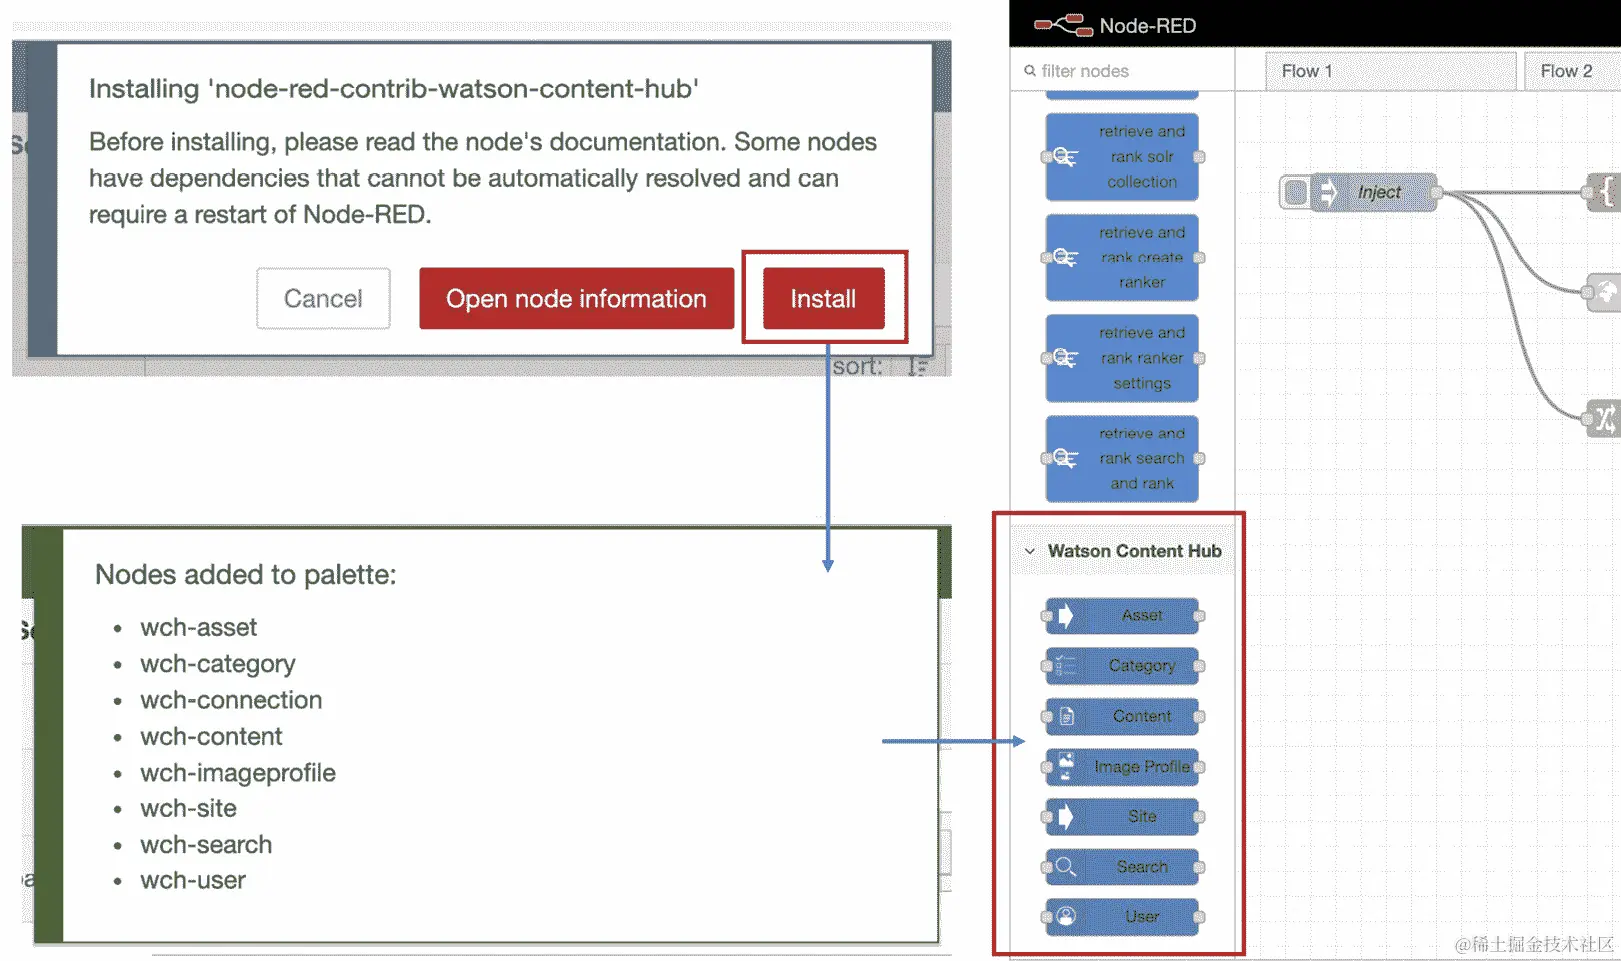Click the function node with the brace icon
The width and height of the screenshot is (1621, 961).
coord(1604,192)
